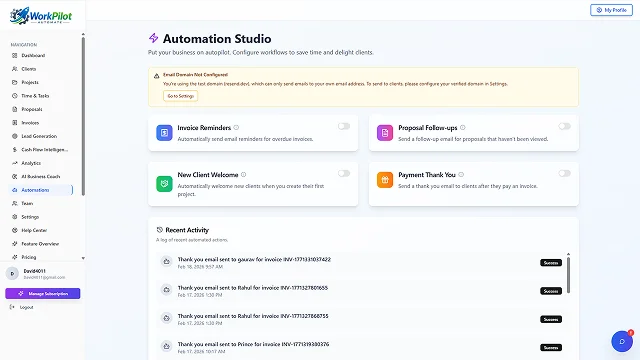Click the David4011 user avatar
Image resolution: width=640 pixels, height=360 pixels.
pyautogui.click(x=12, y=274)
